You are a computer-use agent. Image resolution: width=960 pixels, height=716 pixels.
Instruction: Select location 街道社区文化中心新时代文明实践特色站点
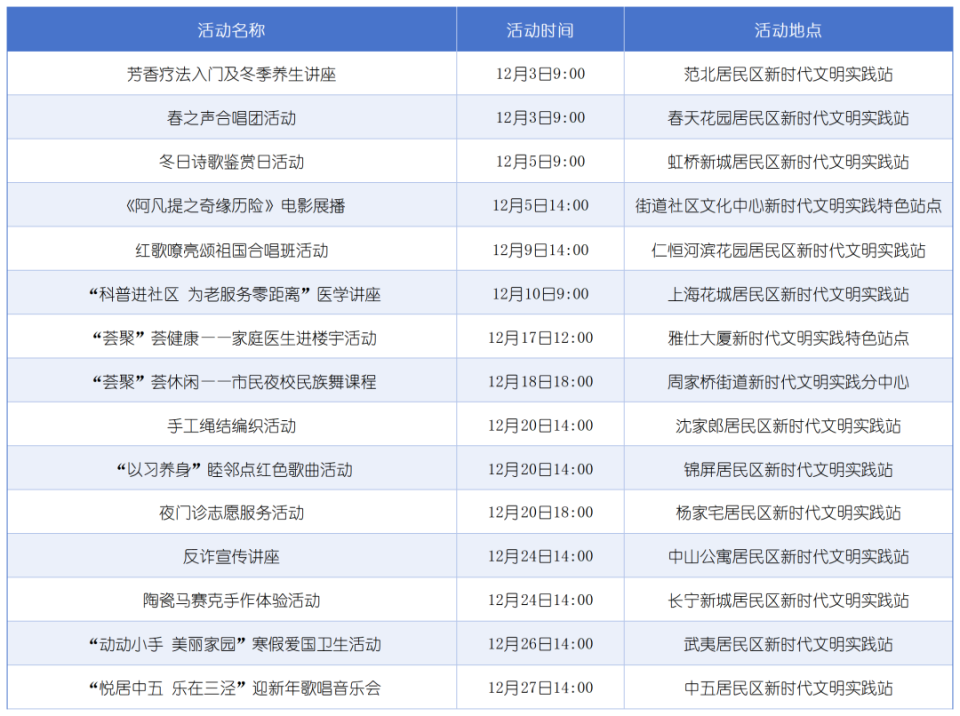click(x=788, y=206)
